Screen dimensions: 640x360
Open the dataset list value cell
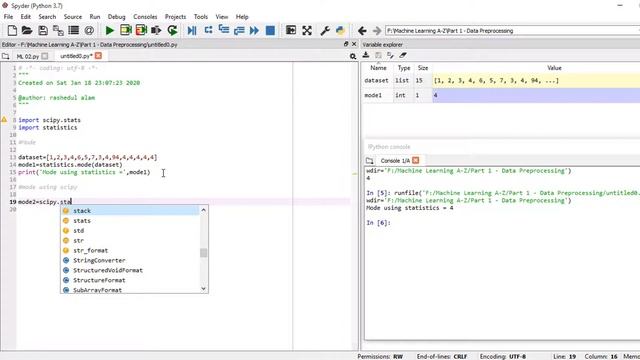(536, 81)
